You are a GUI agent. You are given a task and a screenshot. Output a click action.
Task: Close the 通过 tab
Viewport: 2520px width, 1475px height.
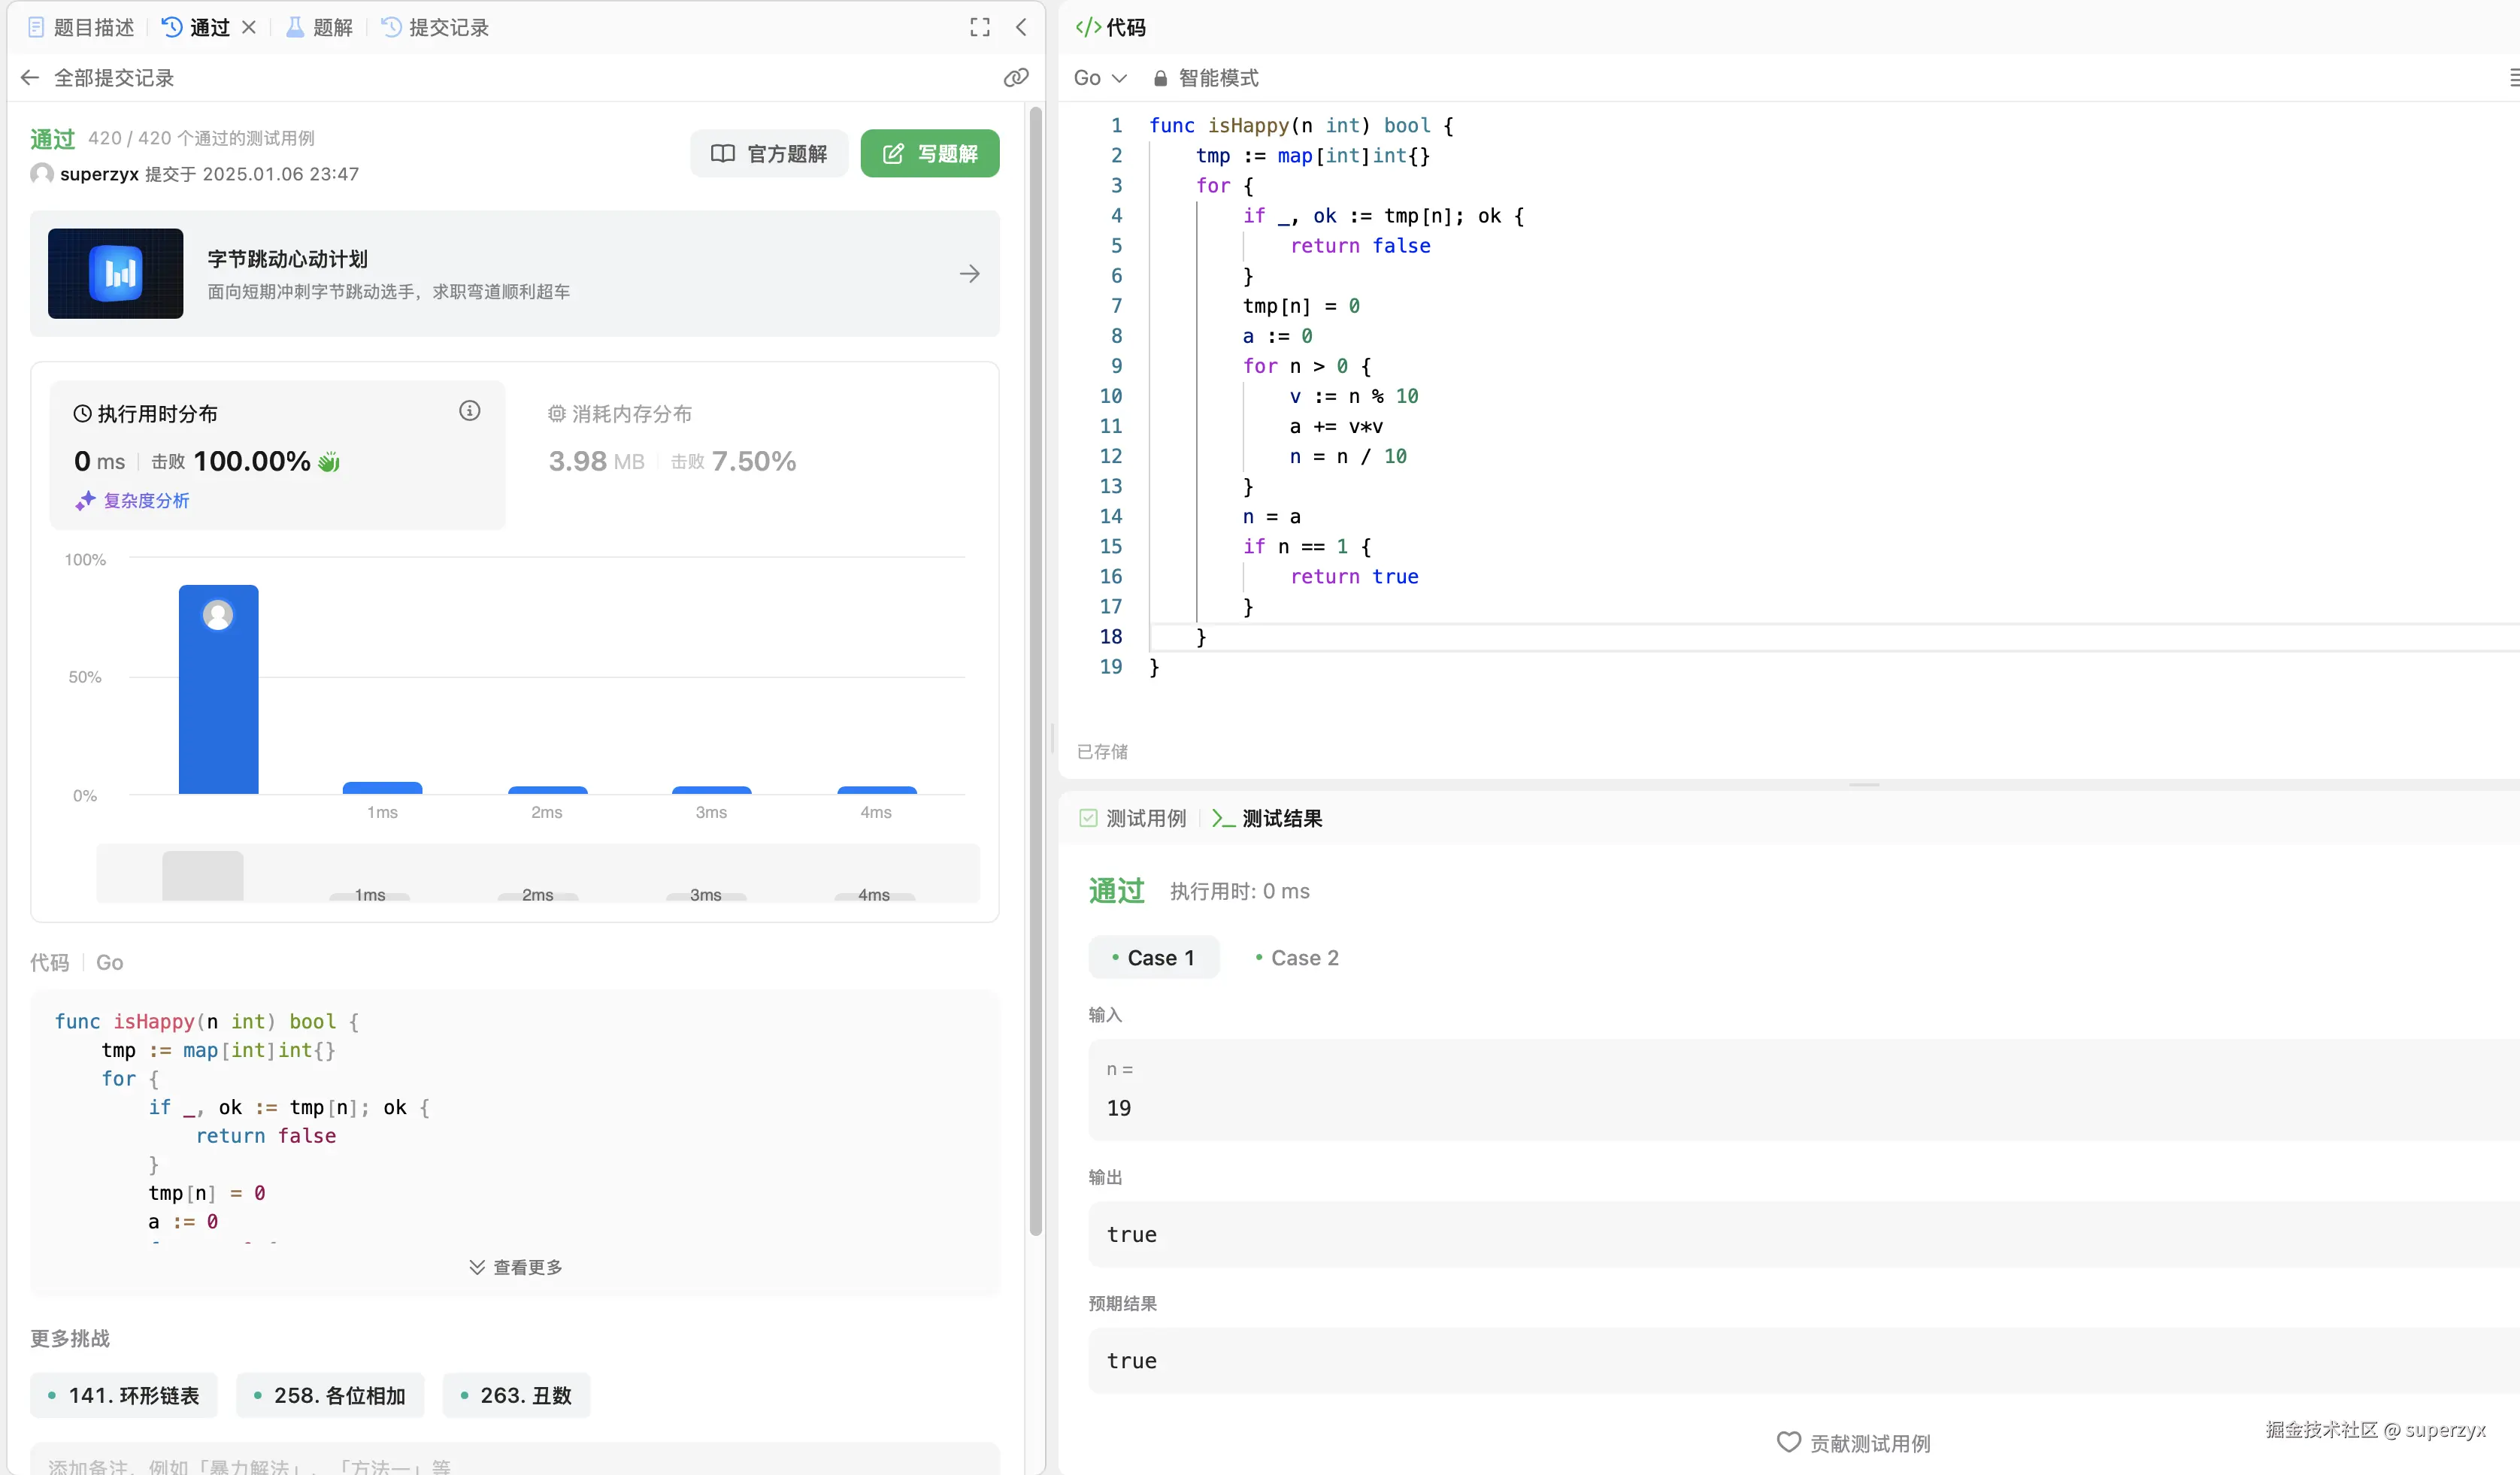point(249,27)
